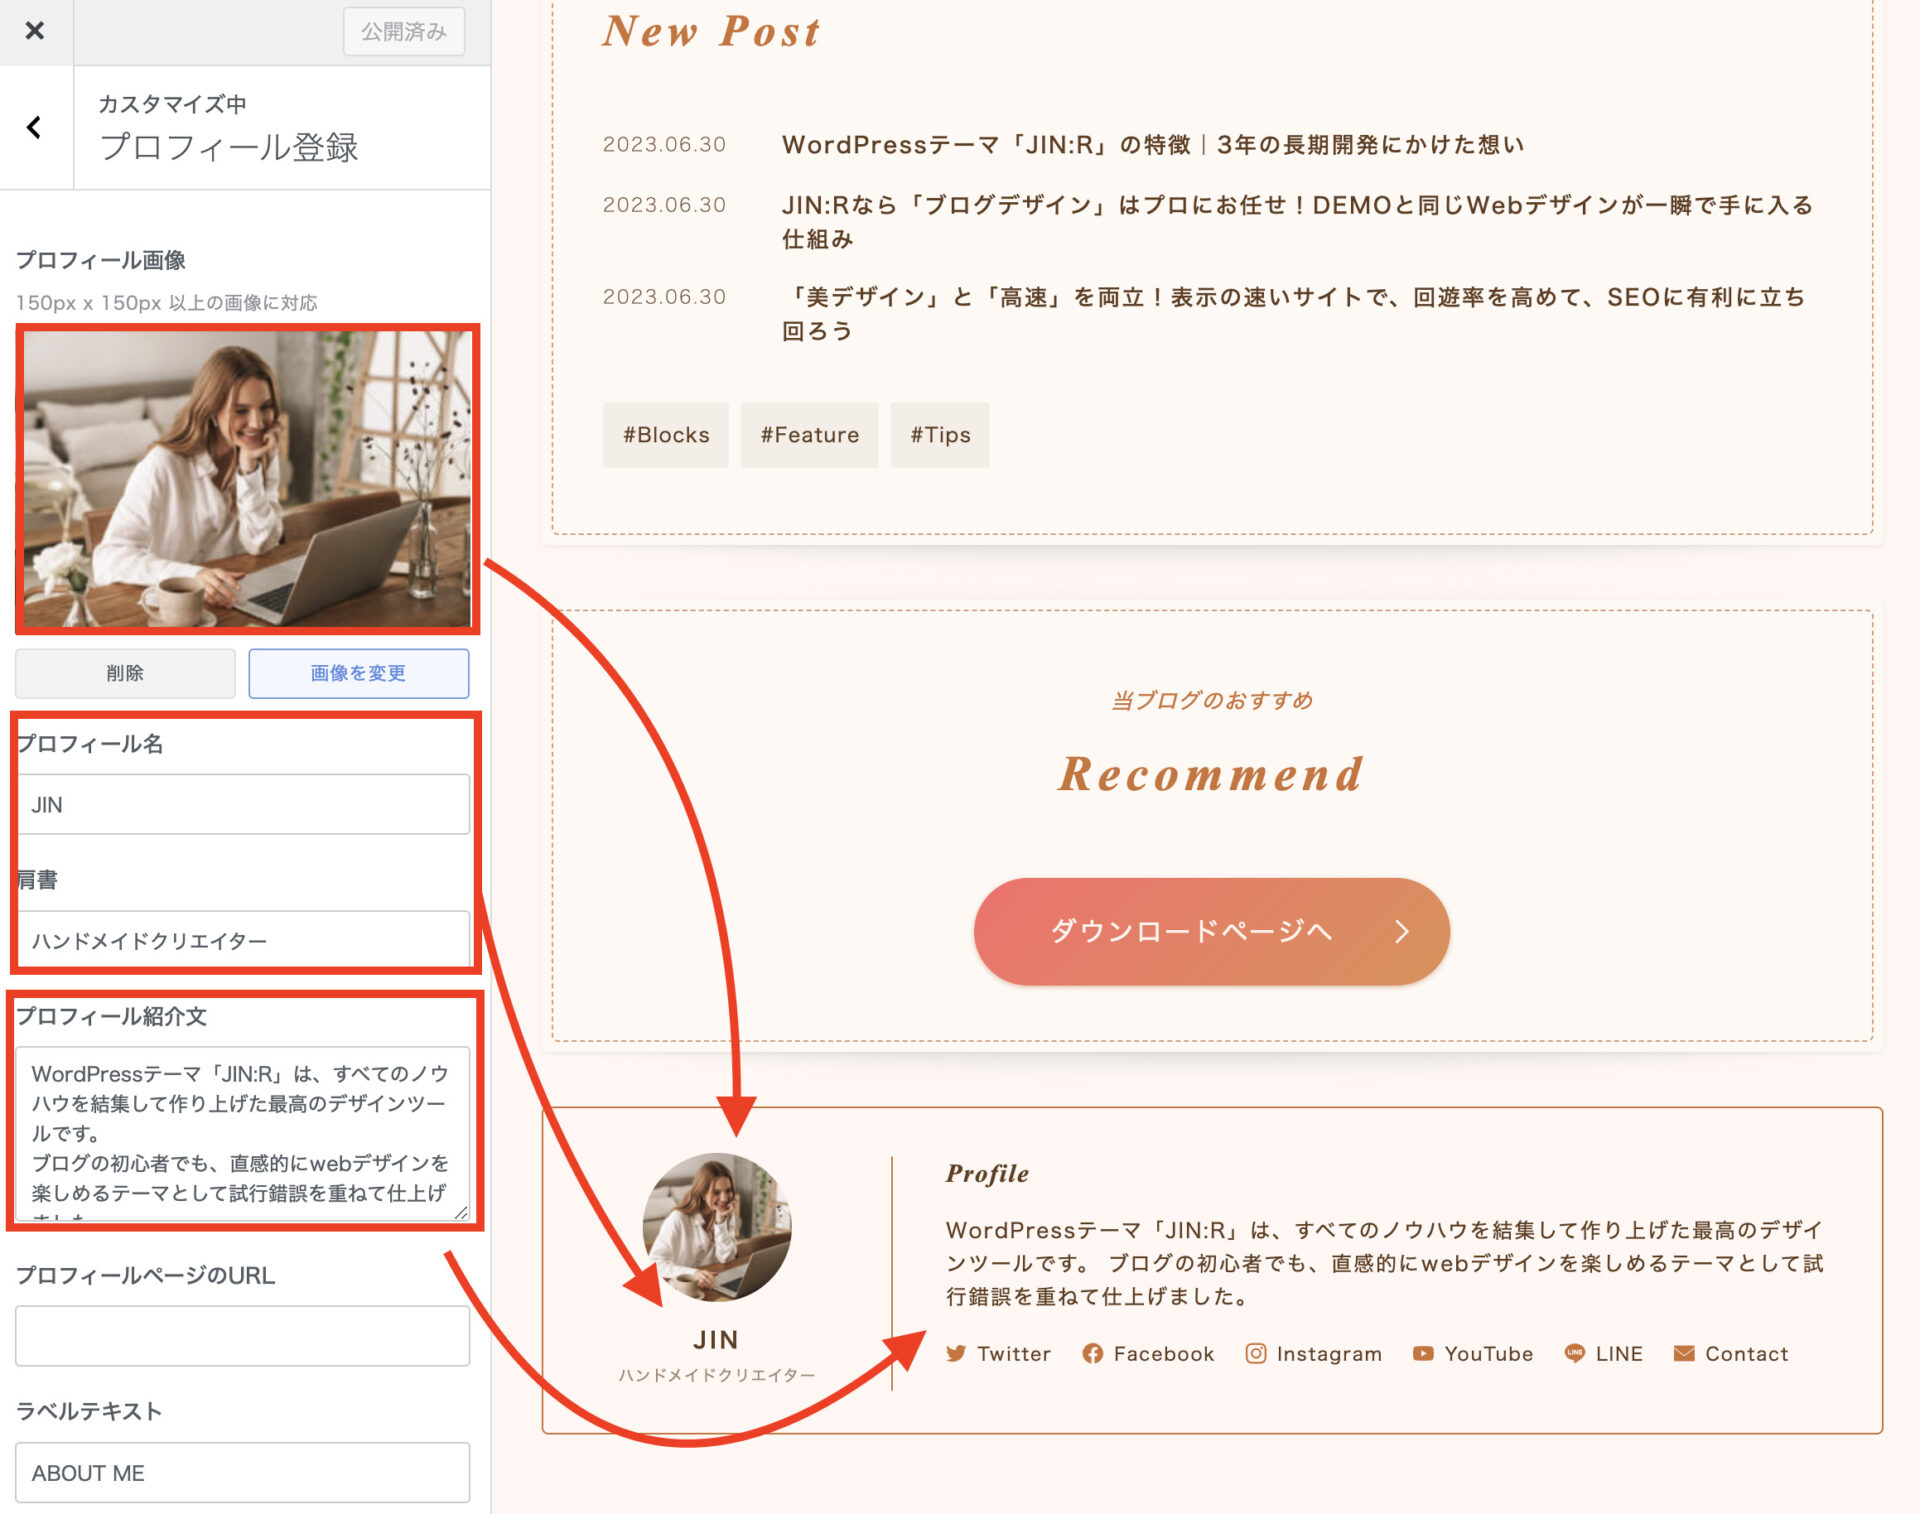Open the Twitter text link
The width and height of the screenshot is (1920, 1514).
1014,1354
